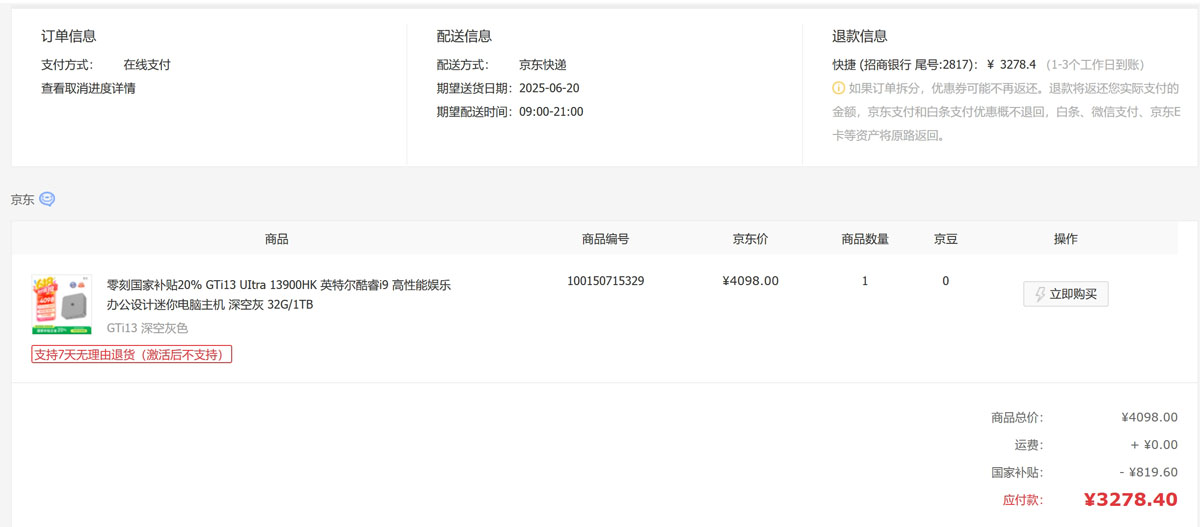Click payment method 在线支付
The width and height of the screenshot is (1200, 527).
(x=147, y=64)
